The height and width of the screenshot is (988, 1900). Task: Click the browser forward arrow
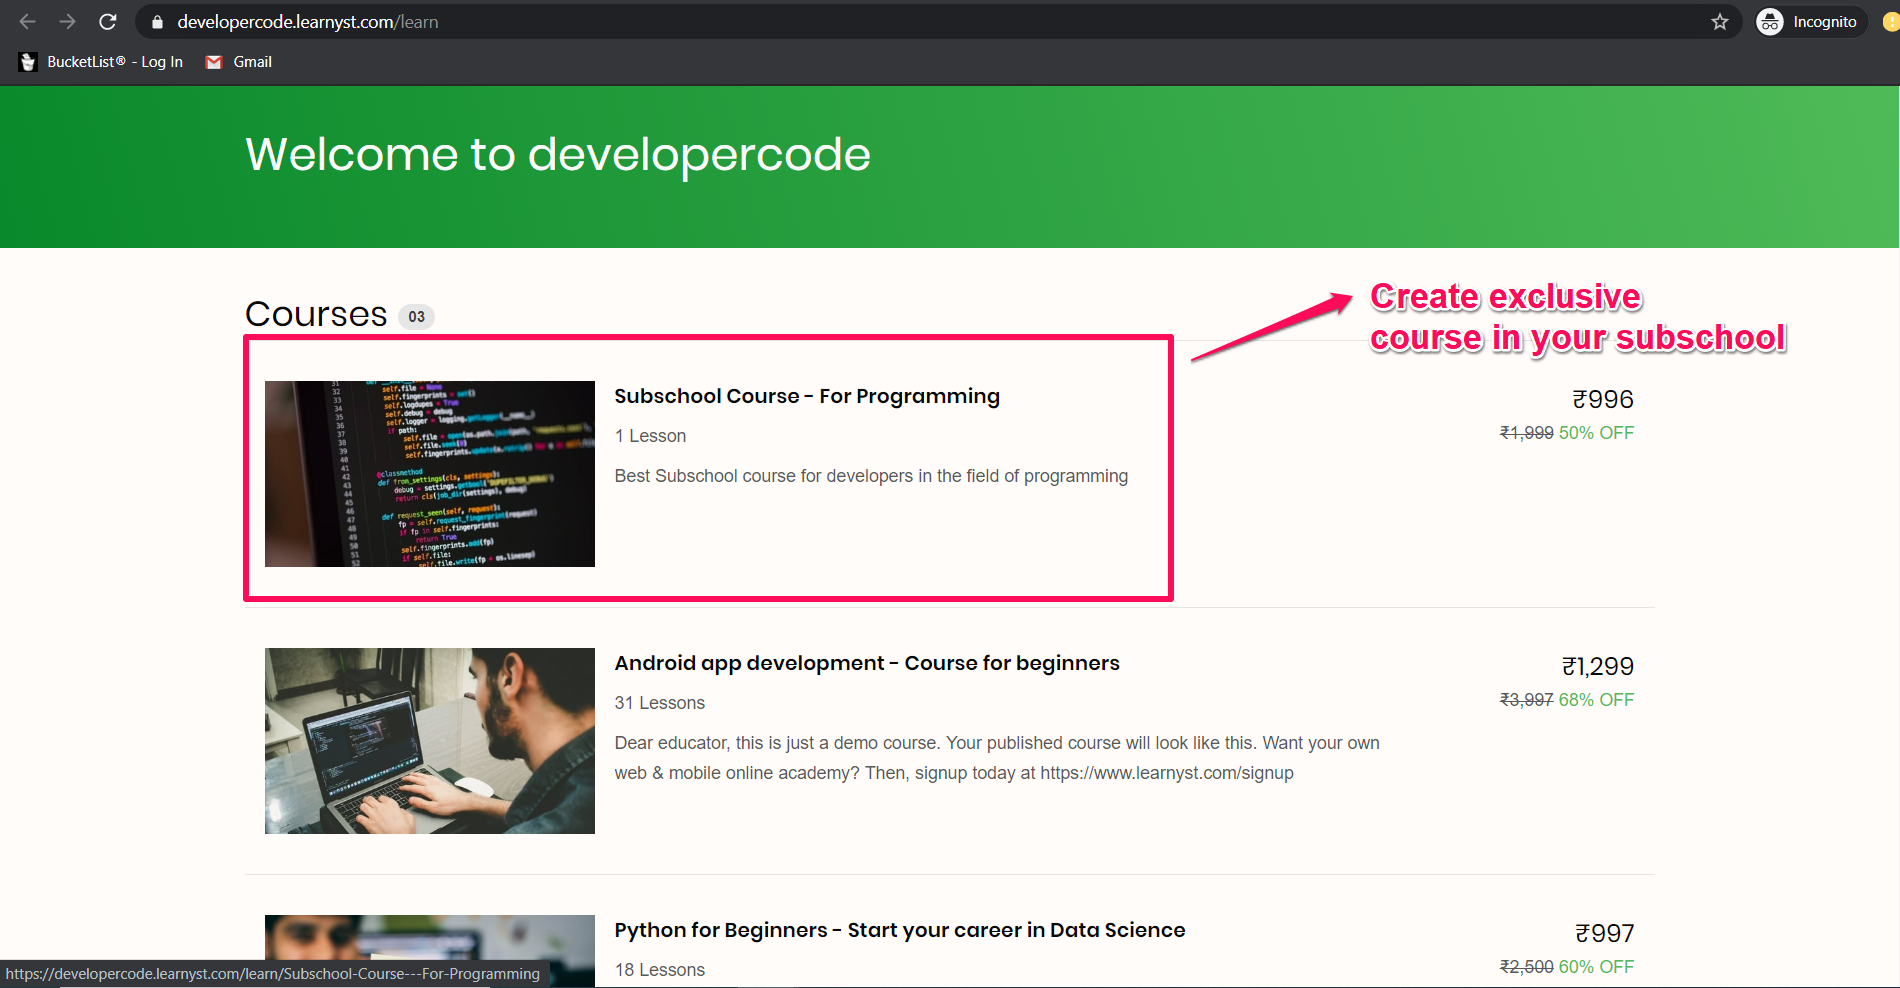pyautogui.click(x=67, y=22)
